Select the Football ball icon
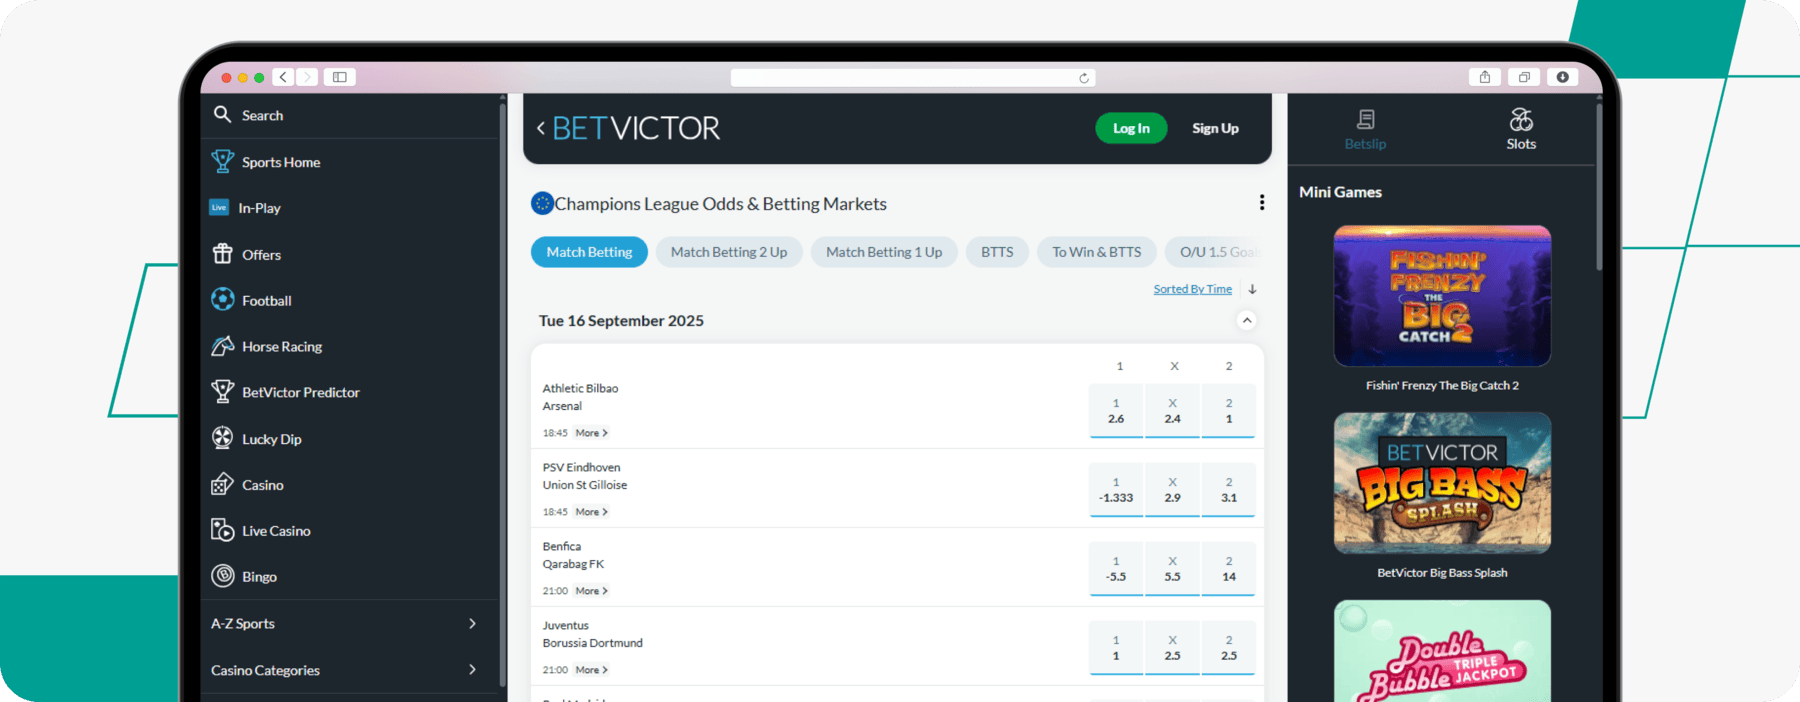The height and width of the screenshot is (702, 1800). point(222,299)
